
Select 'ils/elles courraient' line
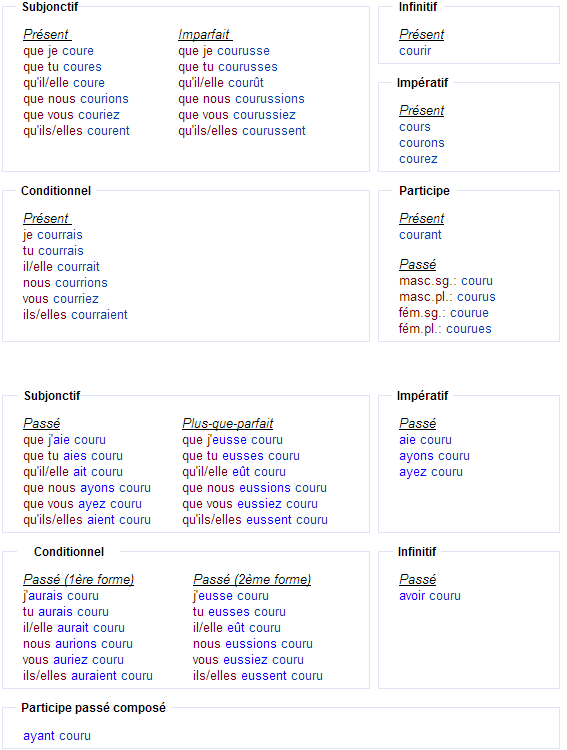[75, 315]
